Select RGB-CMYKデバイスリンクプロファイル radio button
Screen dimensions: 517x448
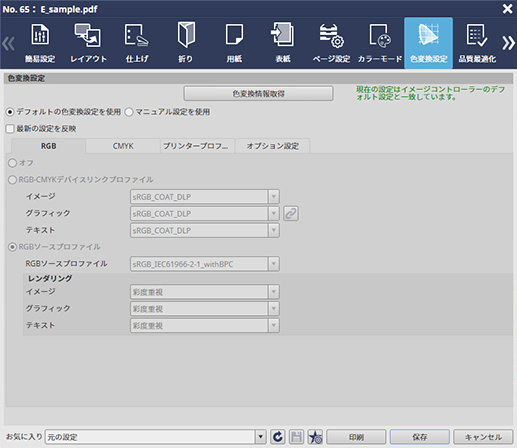click(x=12, y=180)
